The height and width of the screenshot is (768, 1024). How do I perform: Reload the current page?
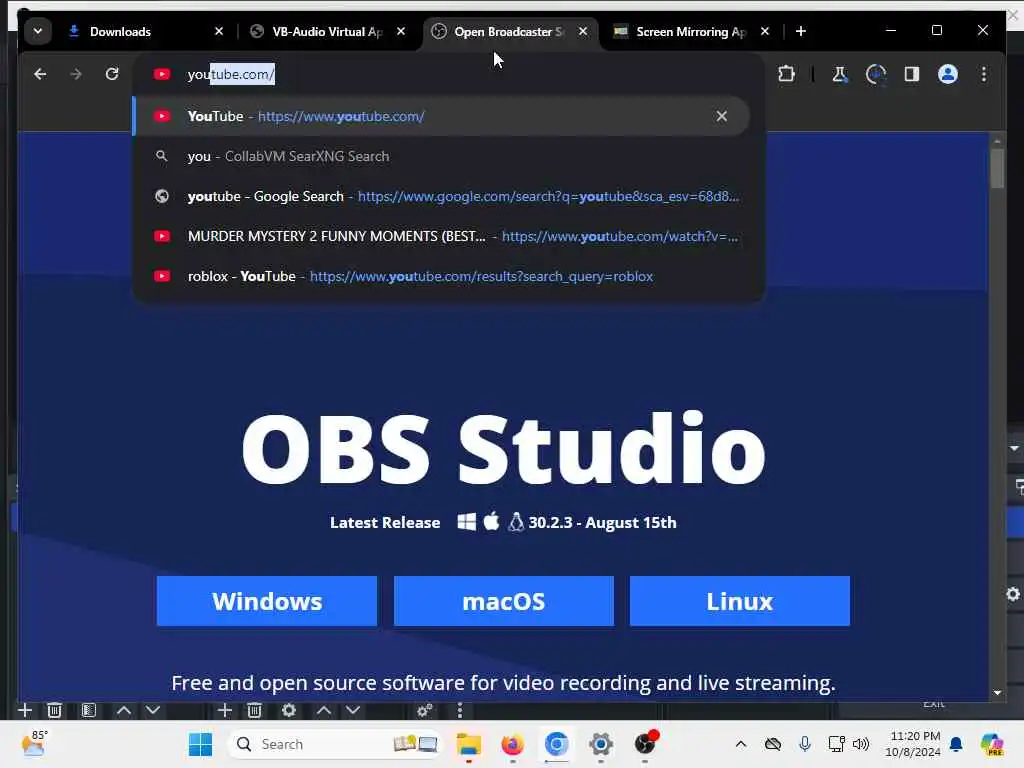click(x=112, y=74)
